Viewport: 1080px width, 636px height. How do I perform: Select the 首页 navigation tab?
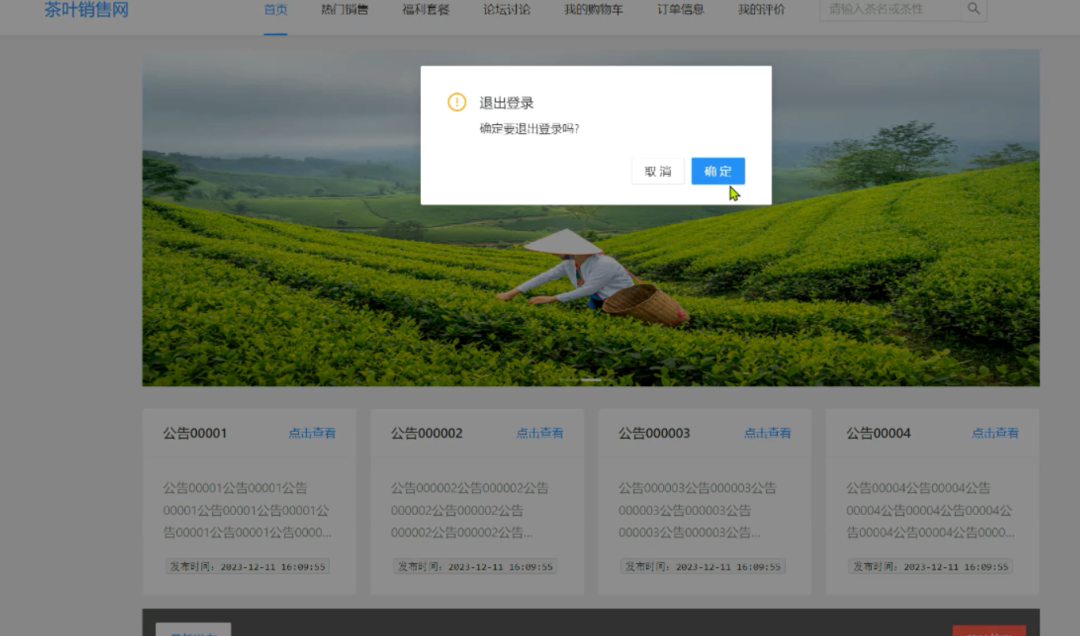274,10
